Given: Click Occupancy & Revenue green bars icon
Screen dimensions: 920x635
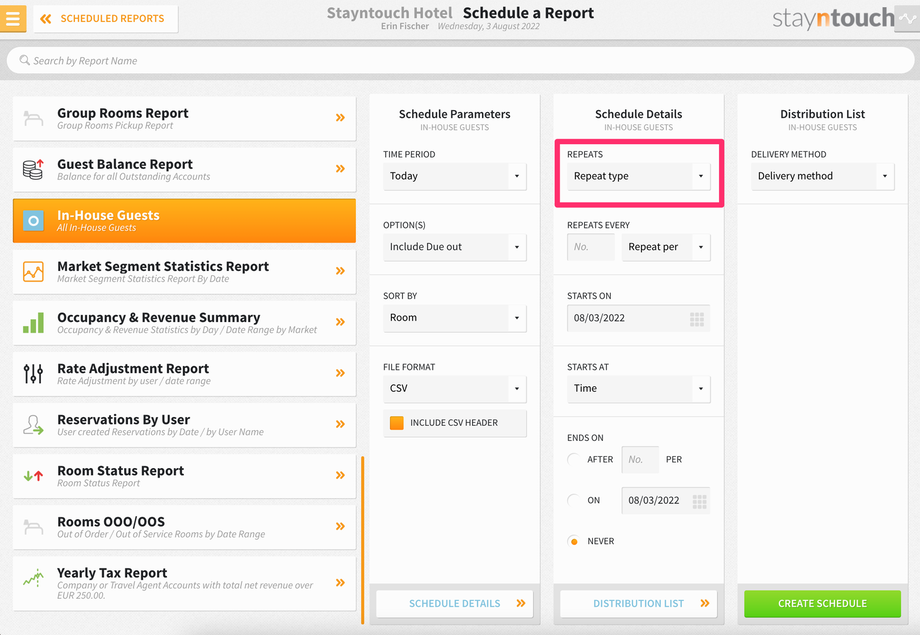Looking at the screenshot, I should [x=33, y=323].
